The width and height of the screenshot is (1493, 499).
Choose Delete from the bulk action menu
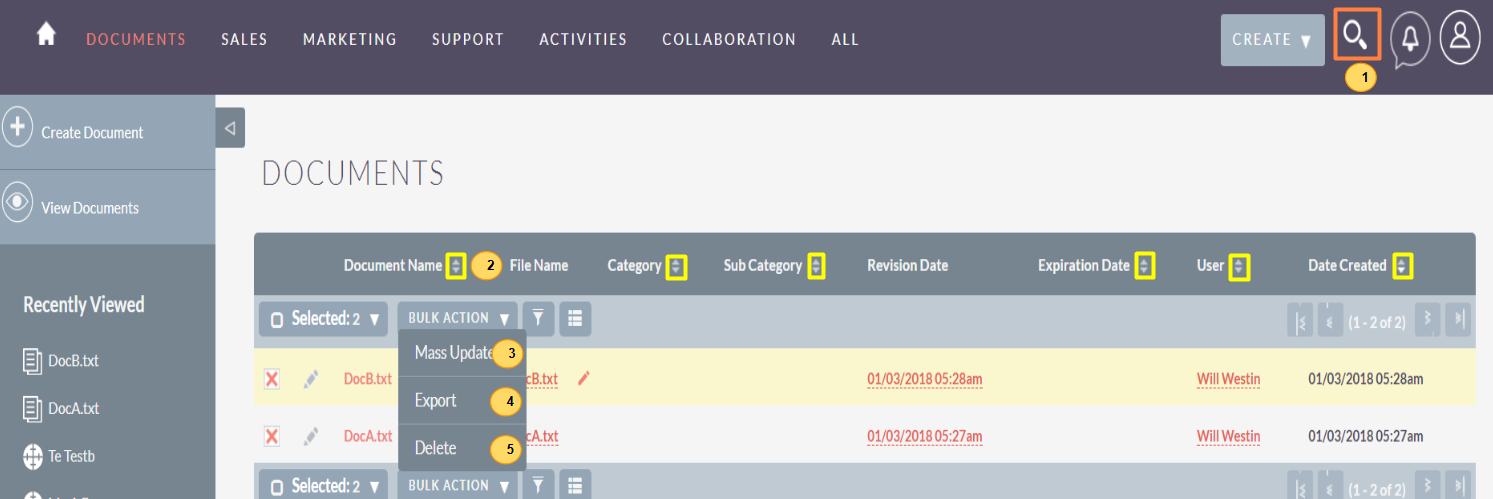[x=436, y=448]
